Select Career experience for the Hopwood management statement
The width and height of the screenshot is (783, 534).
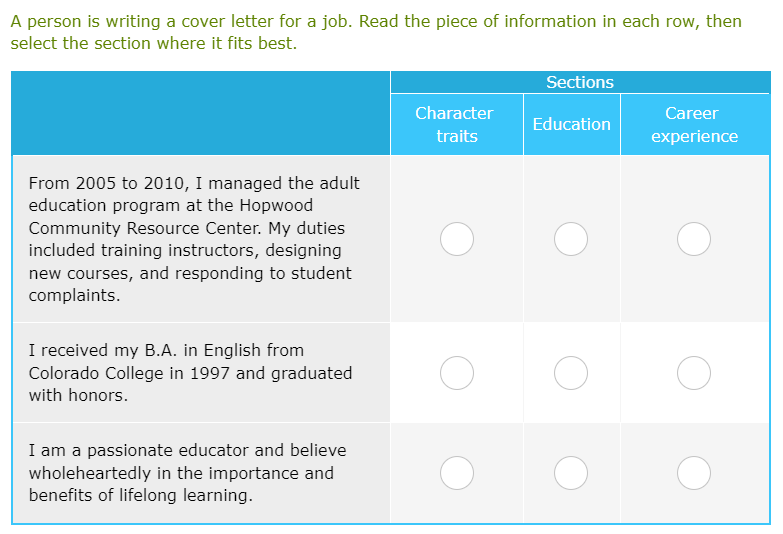[x=694, y=239]
